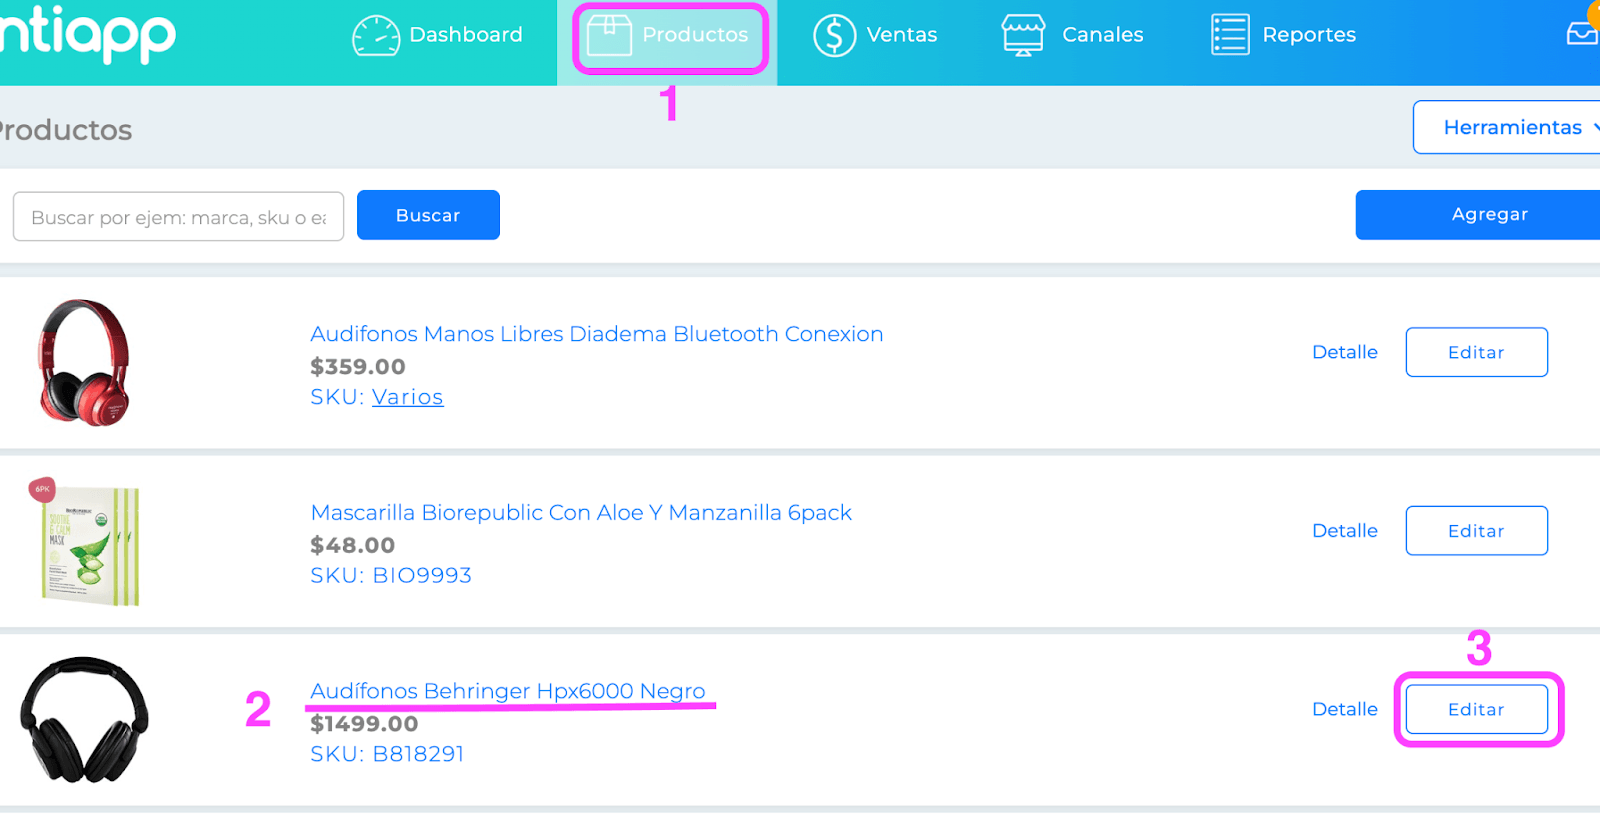
Task: Open the Audifonos Manos Libres Diadema product link
Action: click(597, 334)
